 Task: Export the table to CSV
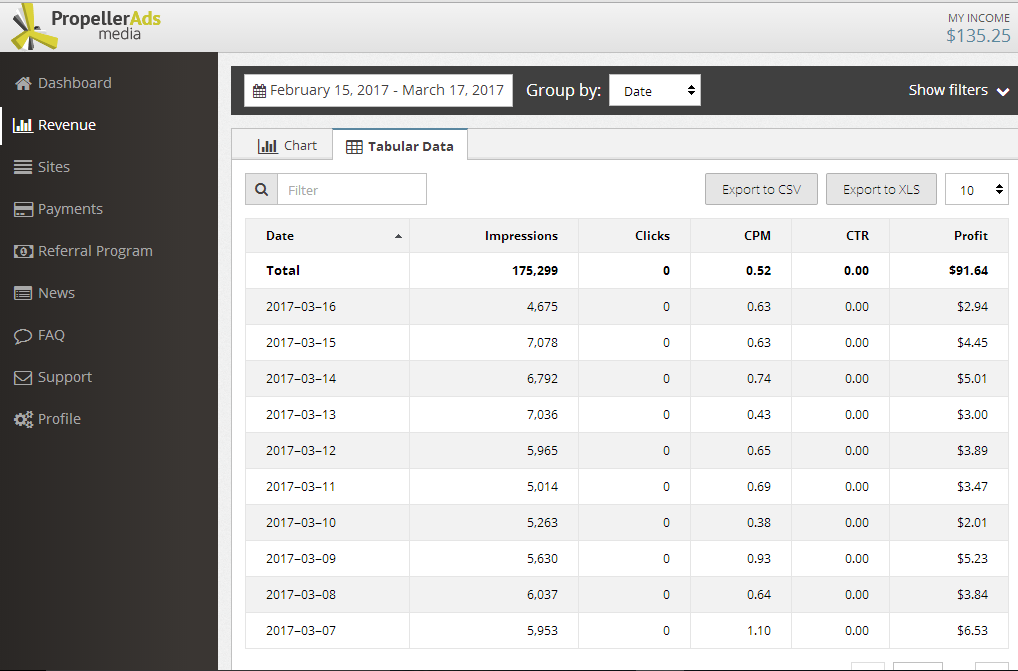pyautogui.click(x=761, y=189)
